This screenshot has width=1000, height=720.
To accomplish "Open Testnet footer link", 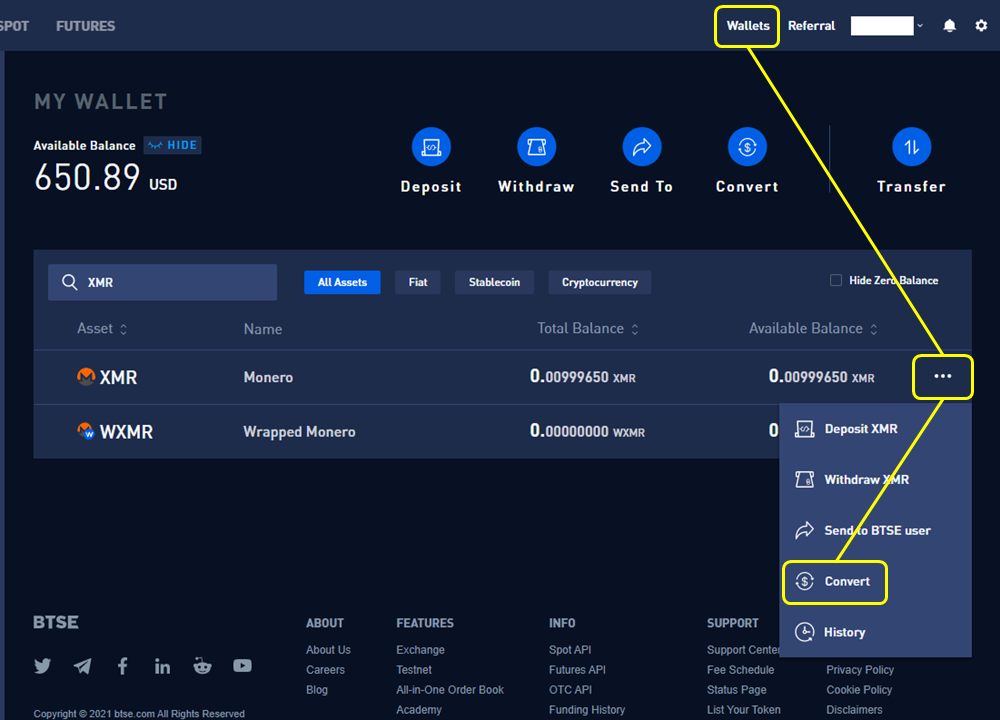I will (x=414, y=670).
